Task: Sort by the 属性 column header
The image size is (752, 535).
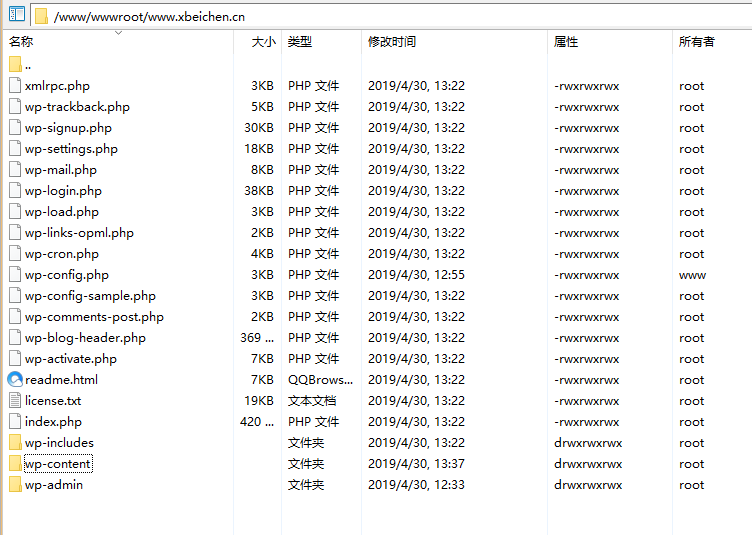Action: tap(566, 42)
